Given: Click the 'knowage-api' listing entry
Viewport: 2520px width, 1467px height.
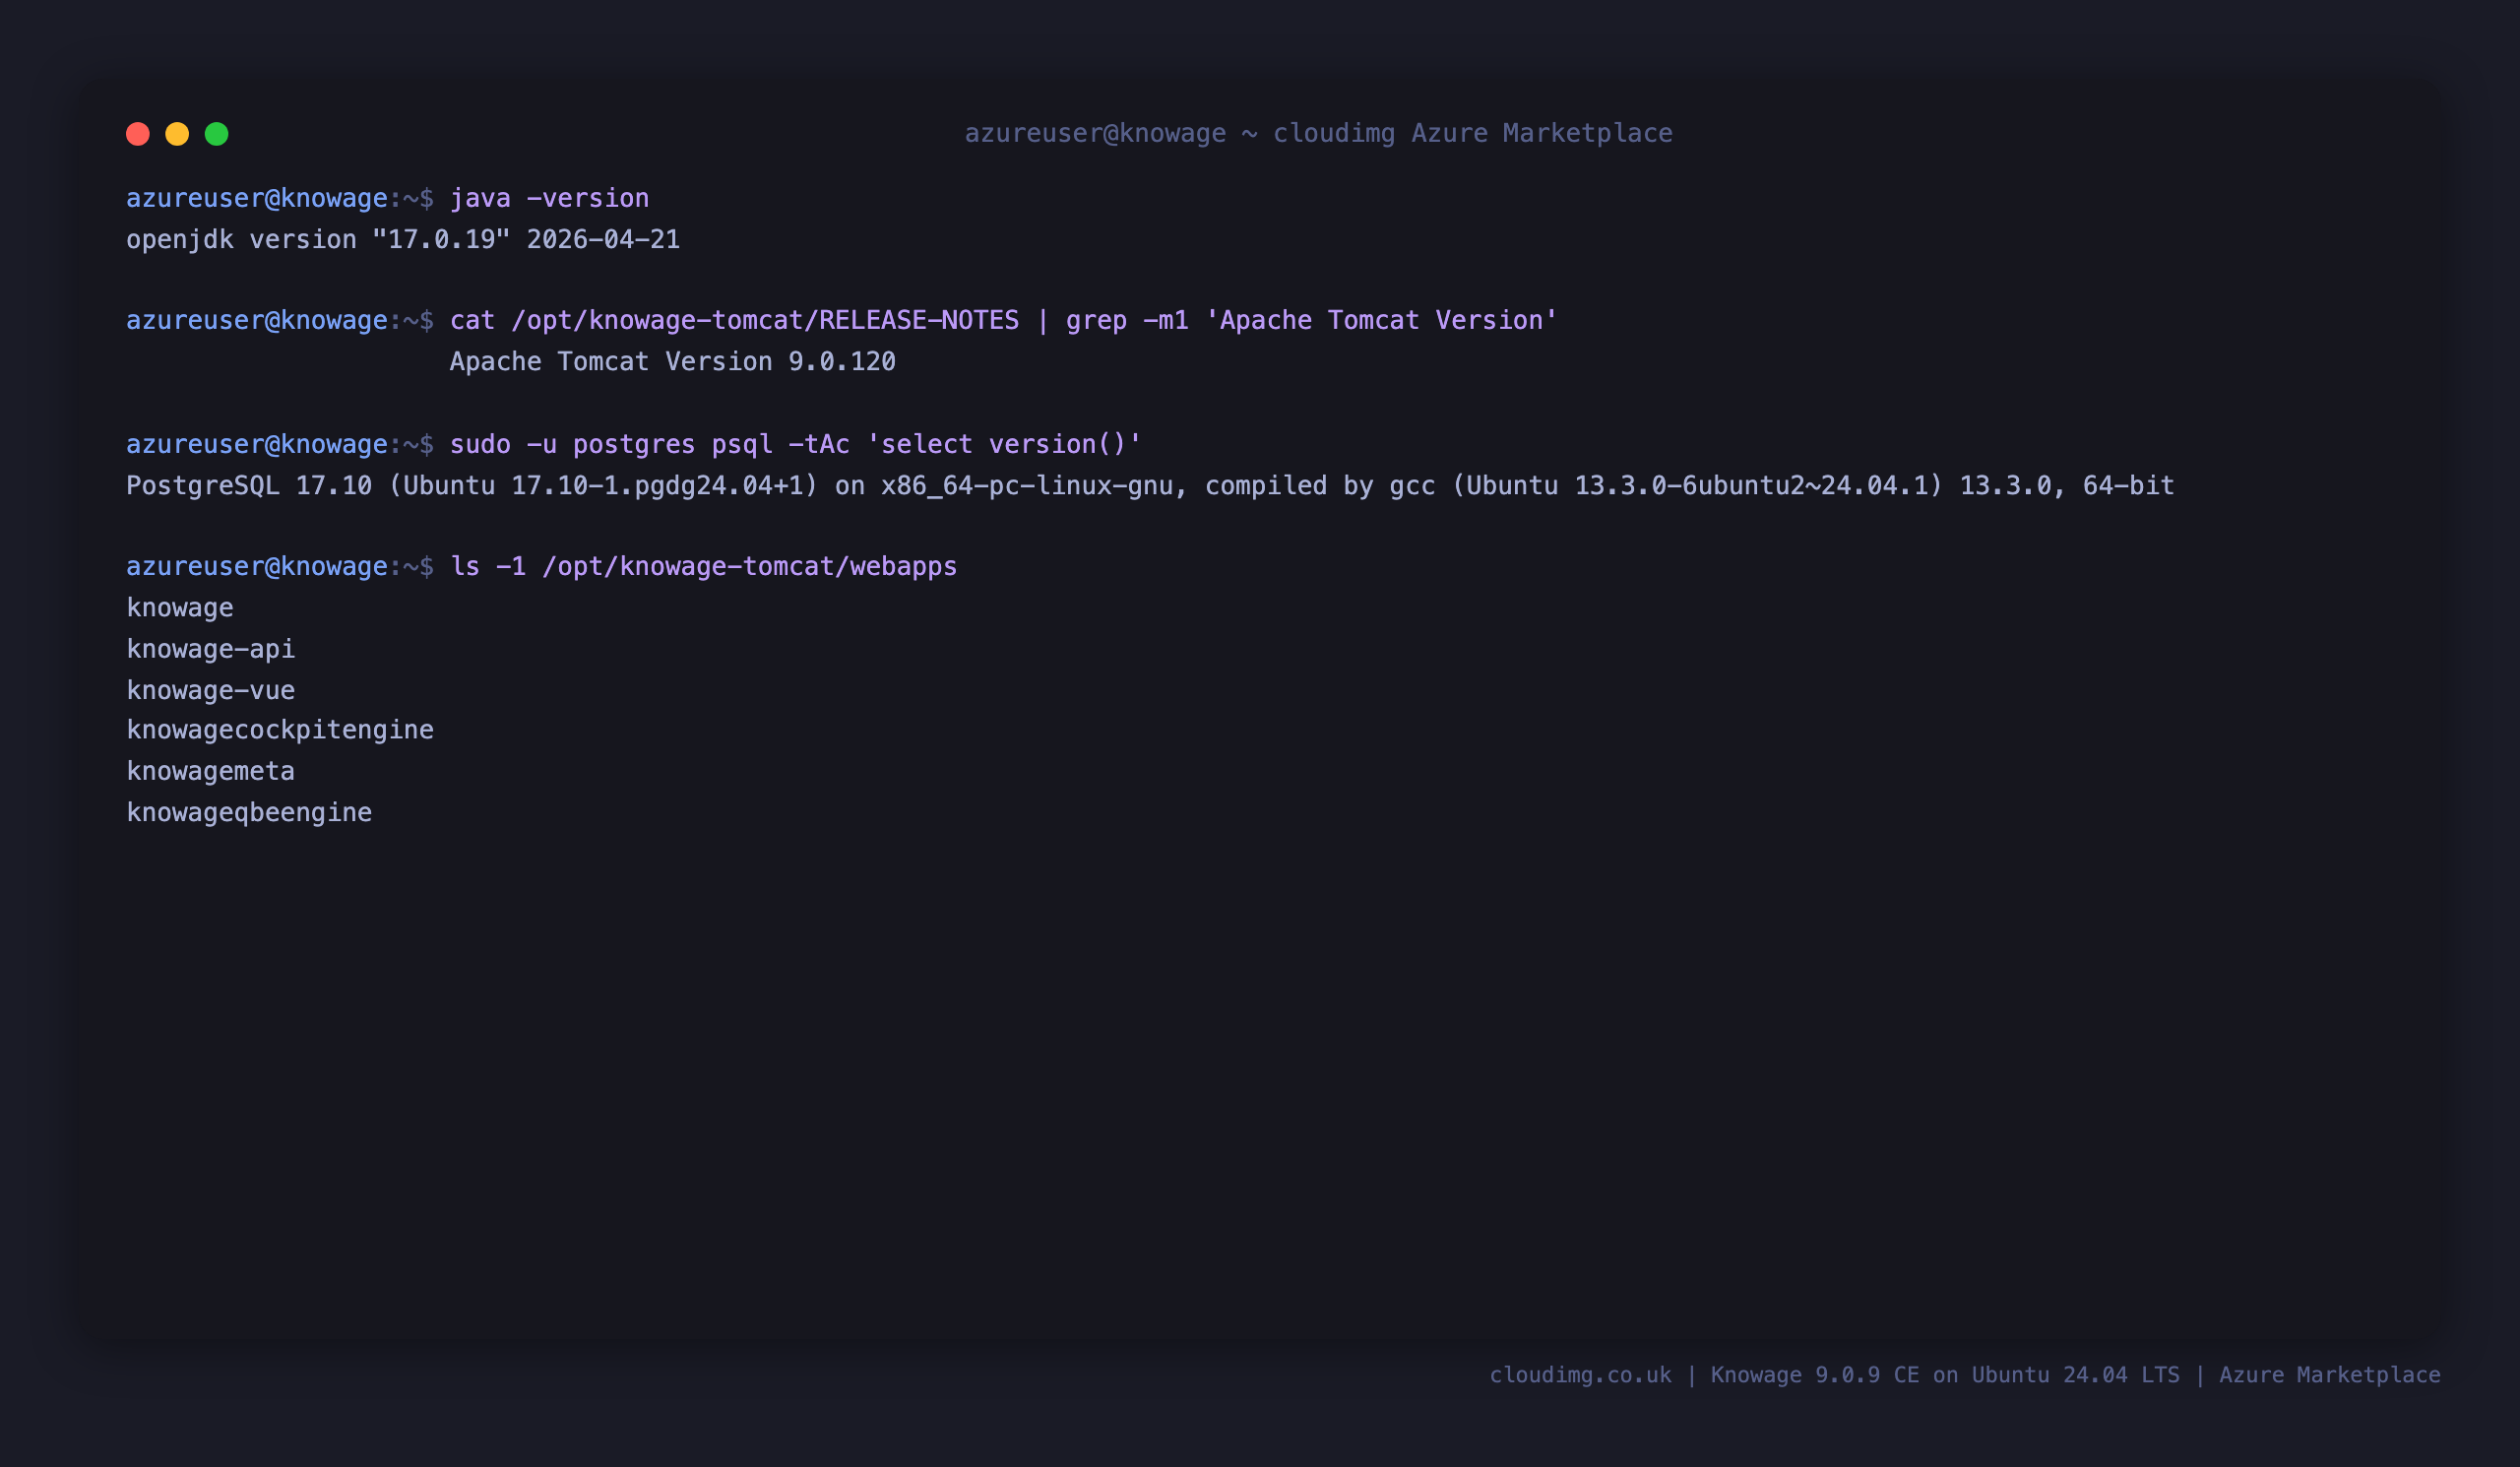Looking at the screenshot, I should (x=211, y=649).
